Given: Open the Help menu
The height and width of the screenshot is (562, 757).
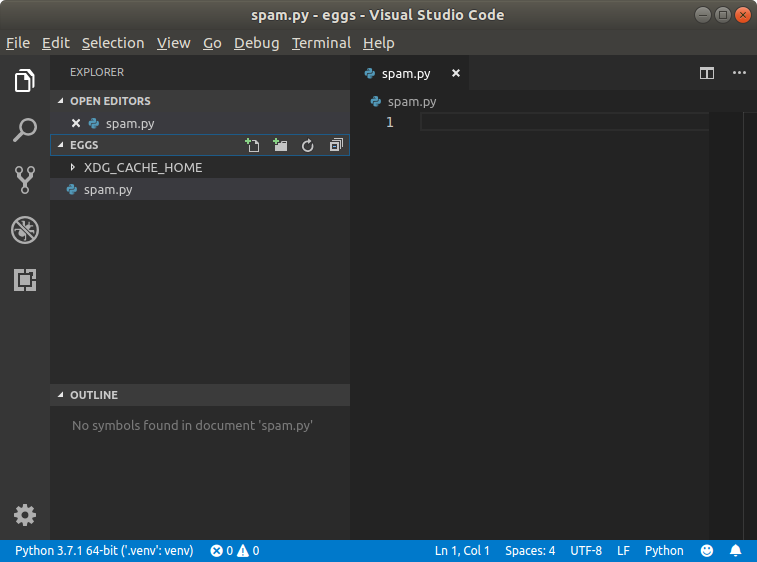Looking at the screenshot, I should (378, 43).
